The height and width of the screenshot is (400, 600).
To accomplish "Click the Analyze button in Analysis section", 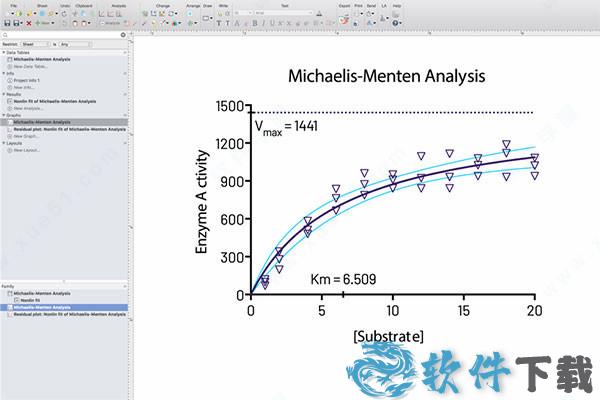I will (x=113, y=21).
